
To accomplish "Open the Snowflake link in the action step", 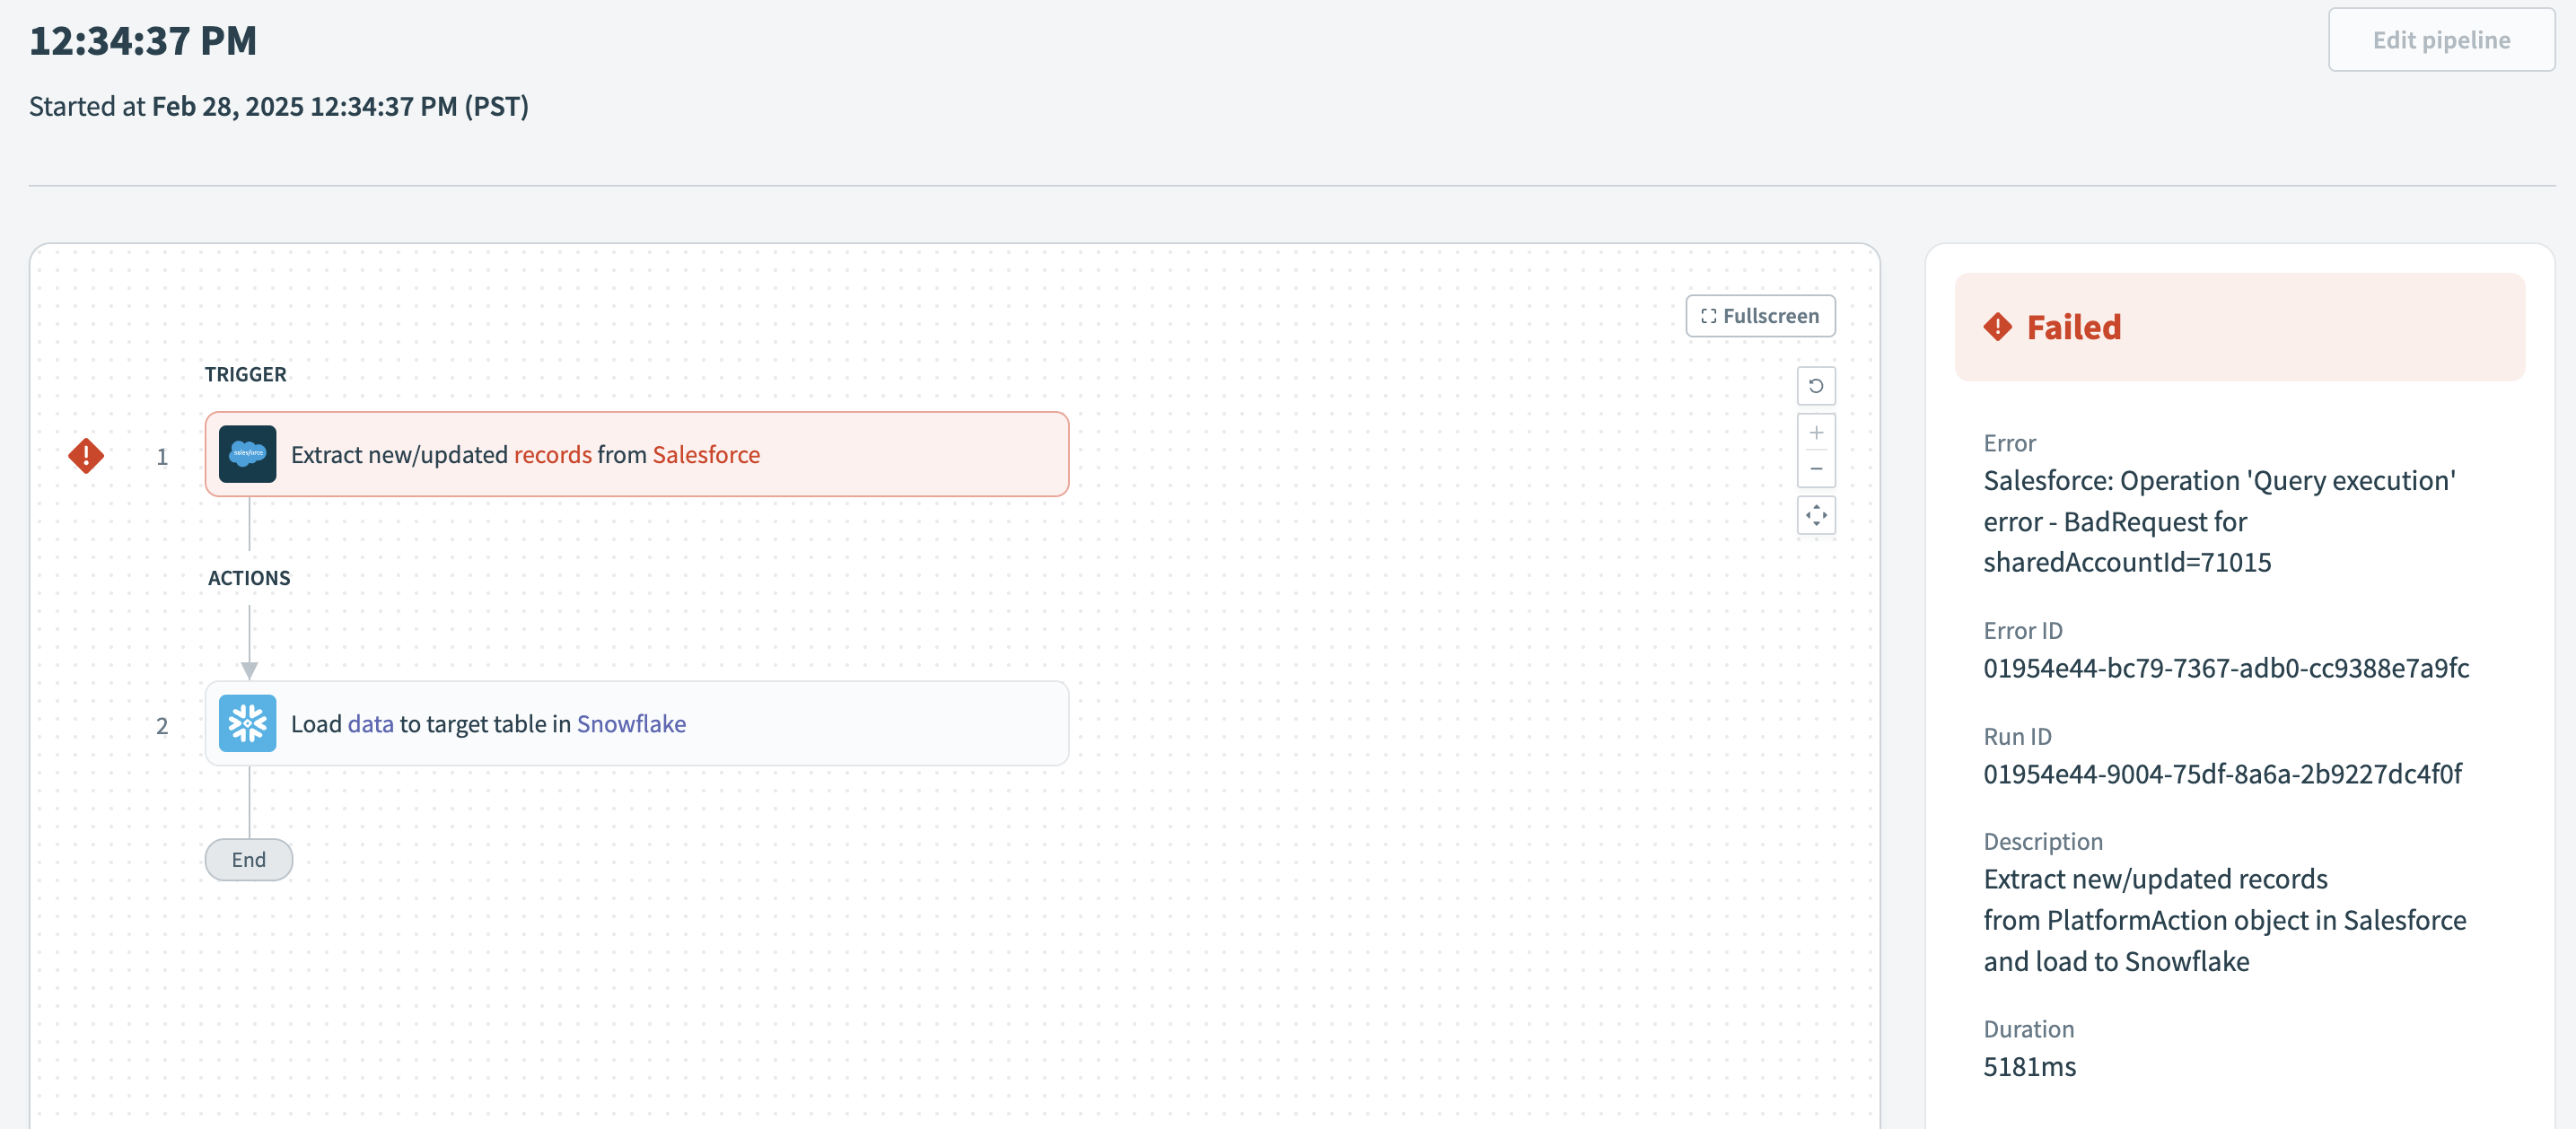I will (631, 723).
